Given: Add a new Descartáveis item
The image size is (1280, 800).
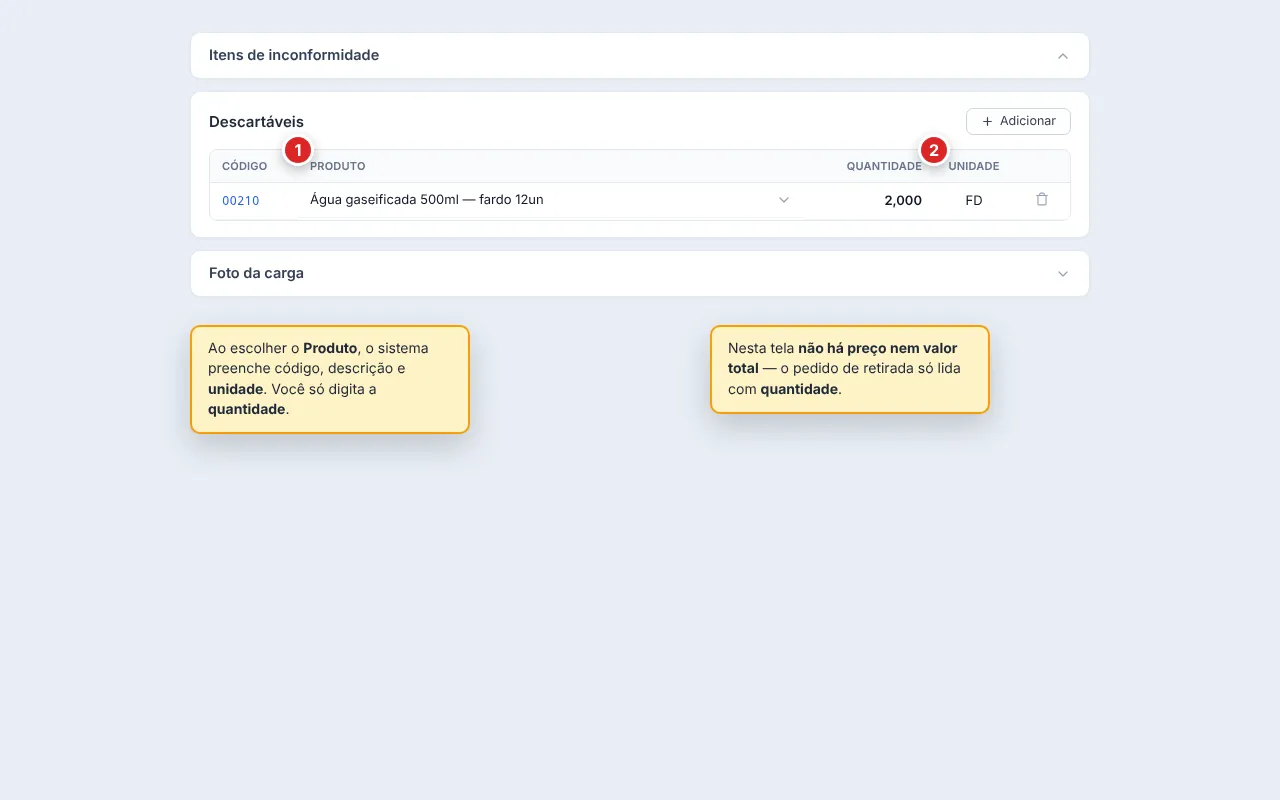Looking at the screenshot, I should pyautogui.click(x=1018, y=121).
